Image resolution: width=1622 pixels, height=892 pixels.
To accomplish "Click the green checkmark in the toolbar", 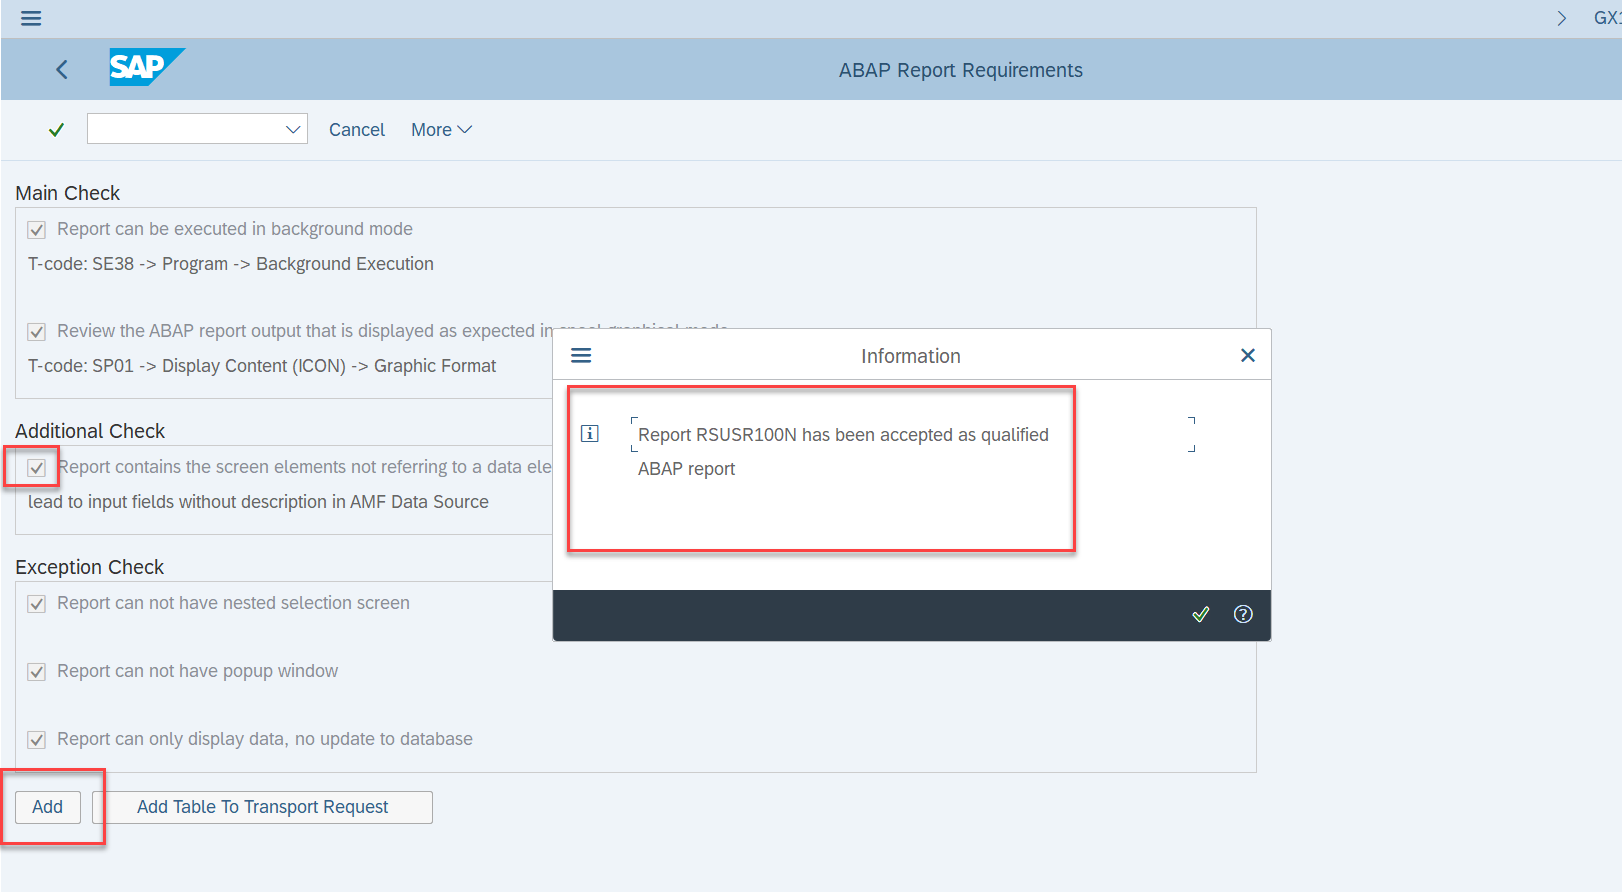I will coord(57,129).
